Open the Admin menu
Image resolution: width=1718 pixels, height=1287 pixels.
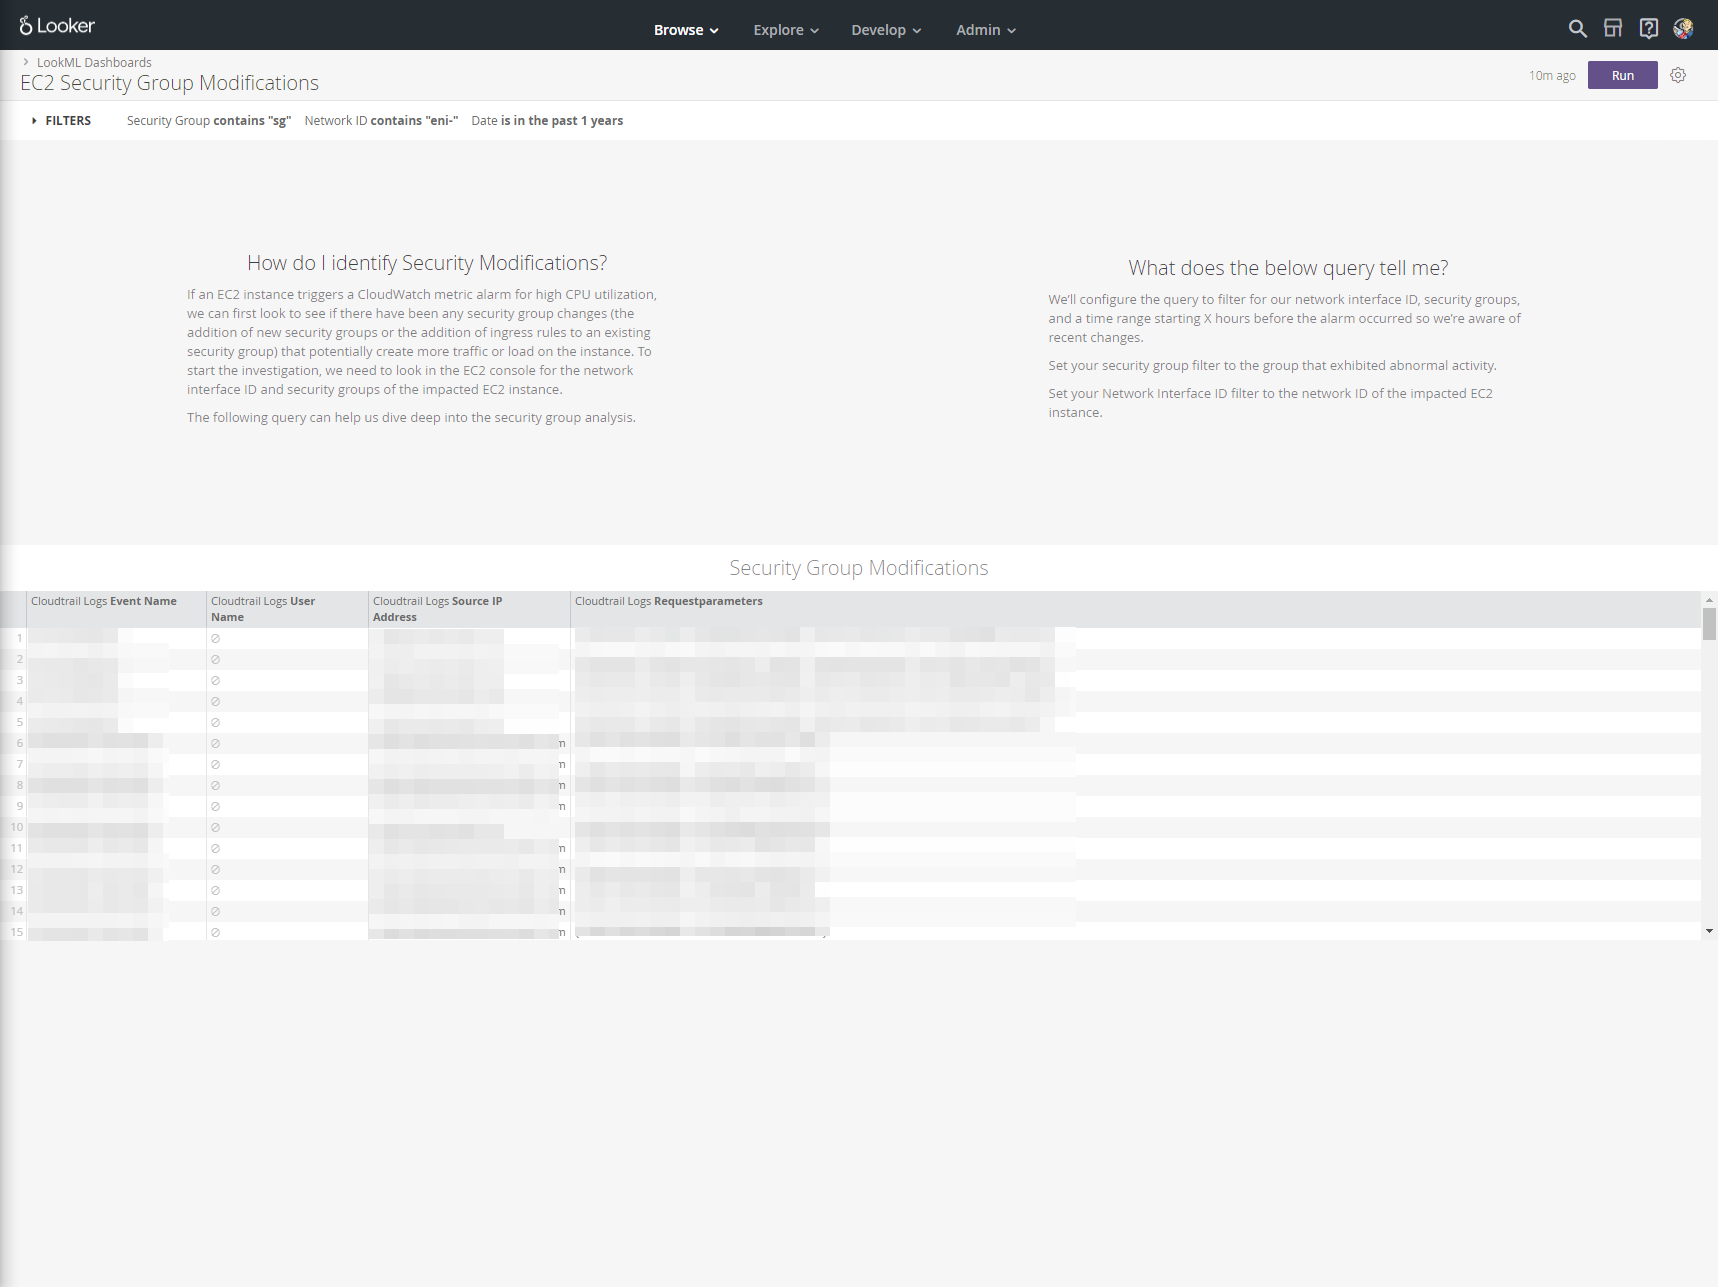[x=984, y=29]
